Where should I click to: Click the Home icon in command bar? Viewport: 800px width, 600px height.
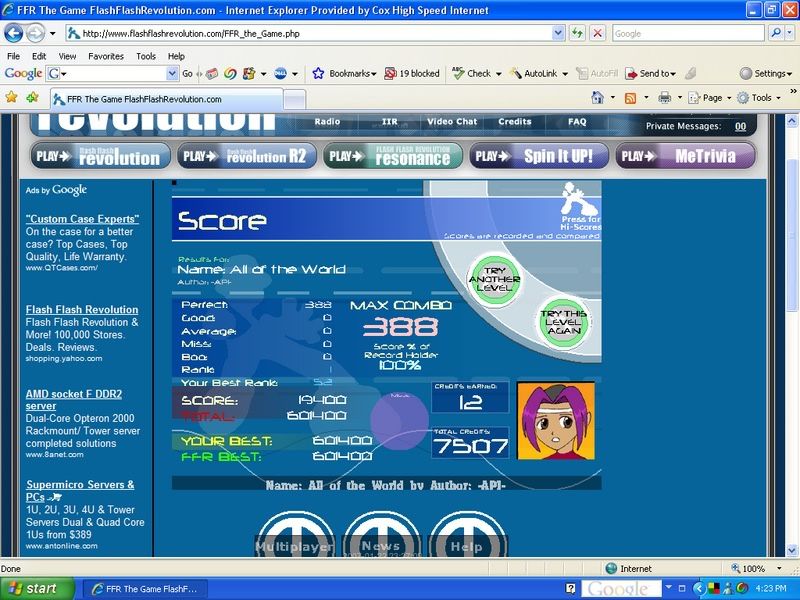pos(597,98)
